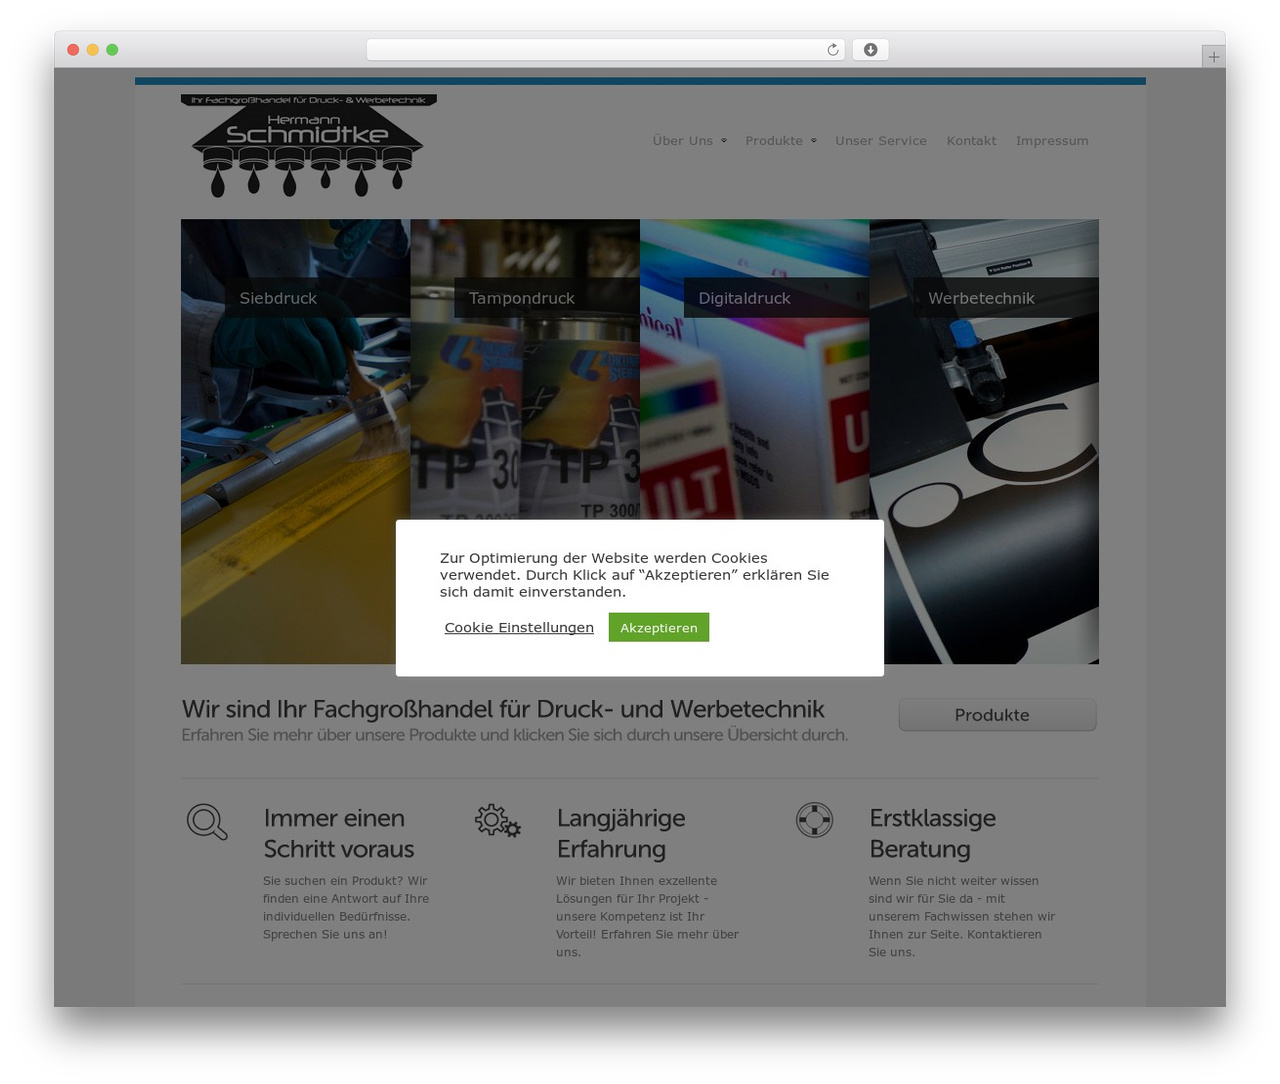
Task: Click the Hermann Schmidtke logo
Action: pos(308,145)
